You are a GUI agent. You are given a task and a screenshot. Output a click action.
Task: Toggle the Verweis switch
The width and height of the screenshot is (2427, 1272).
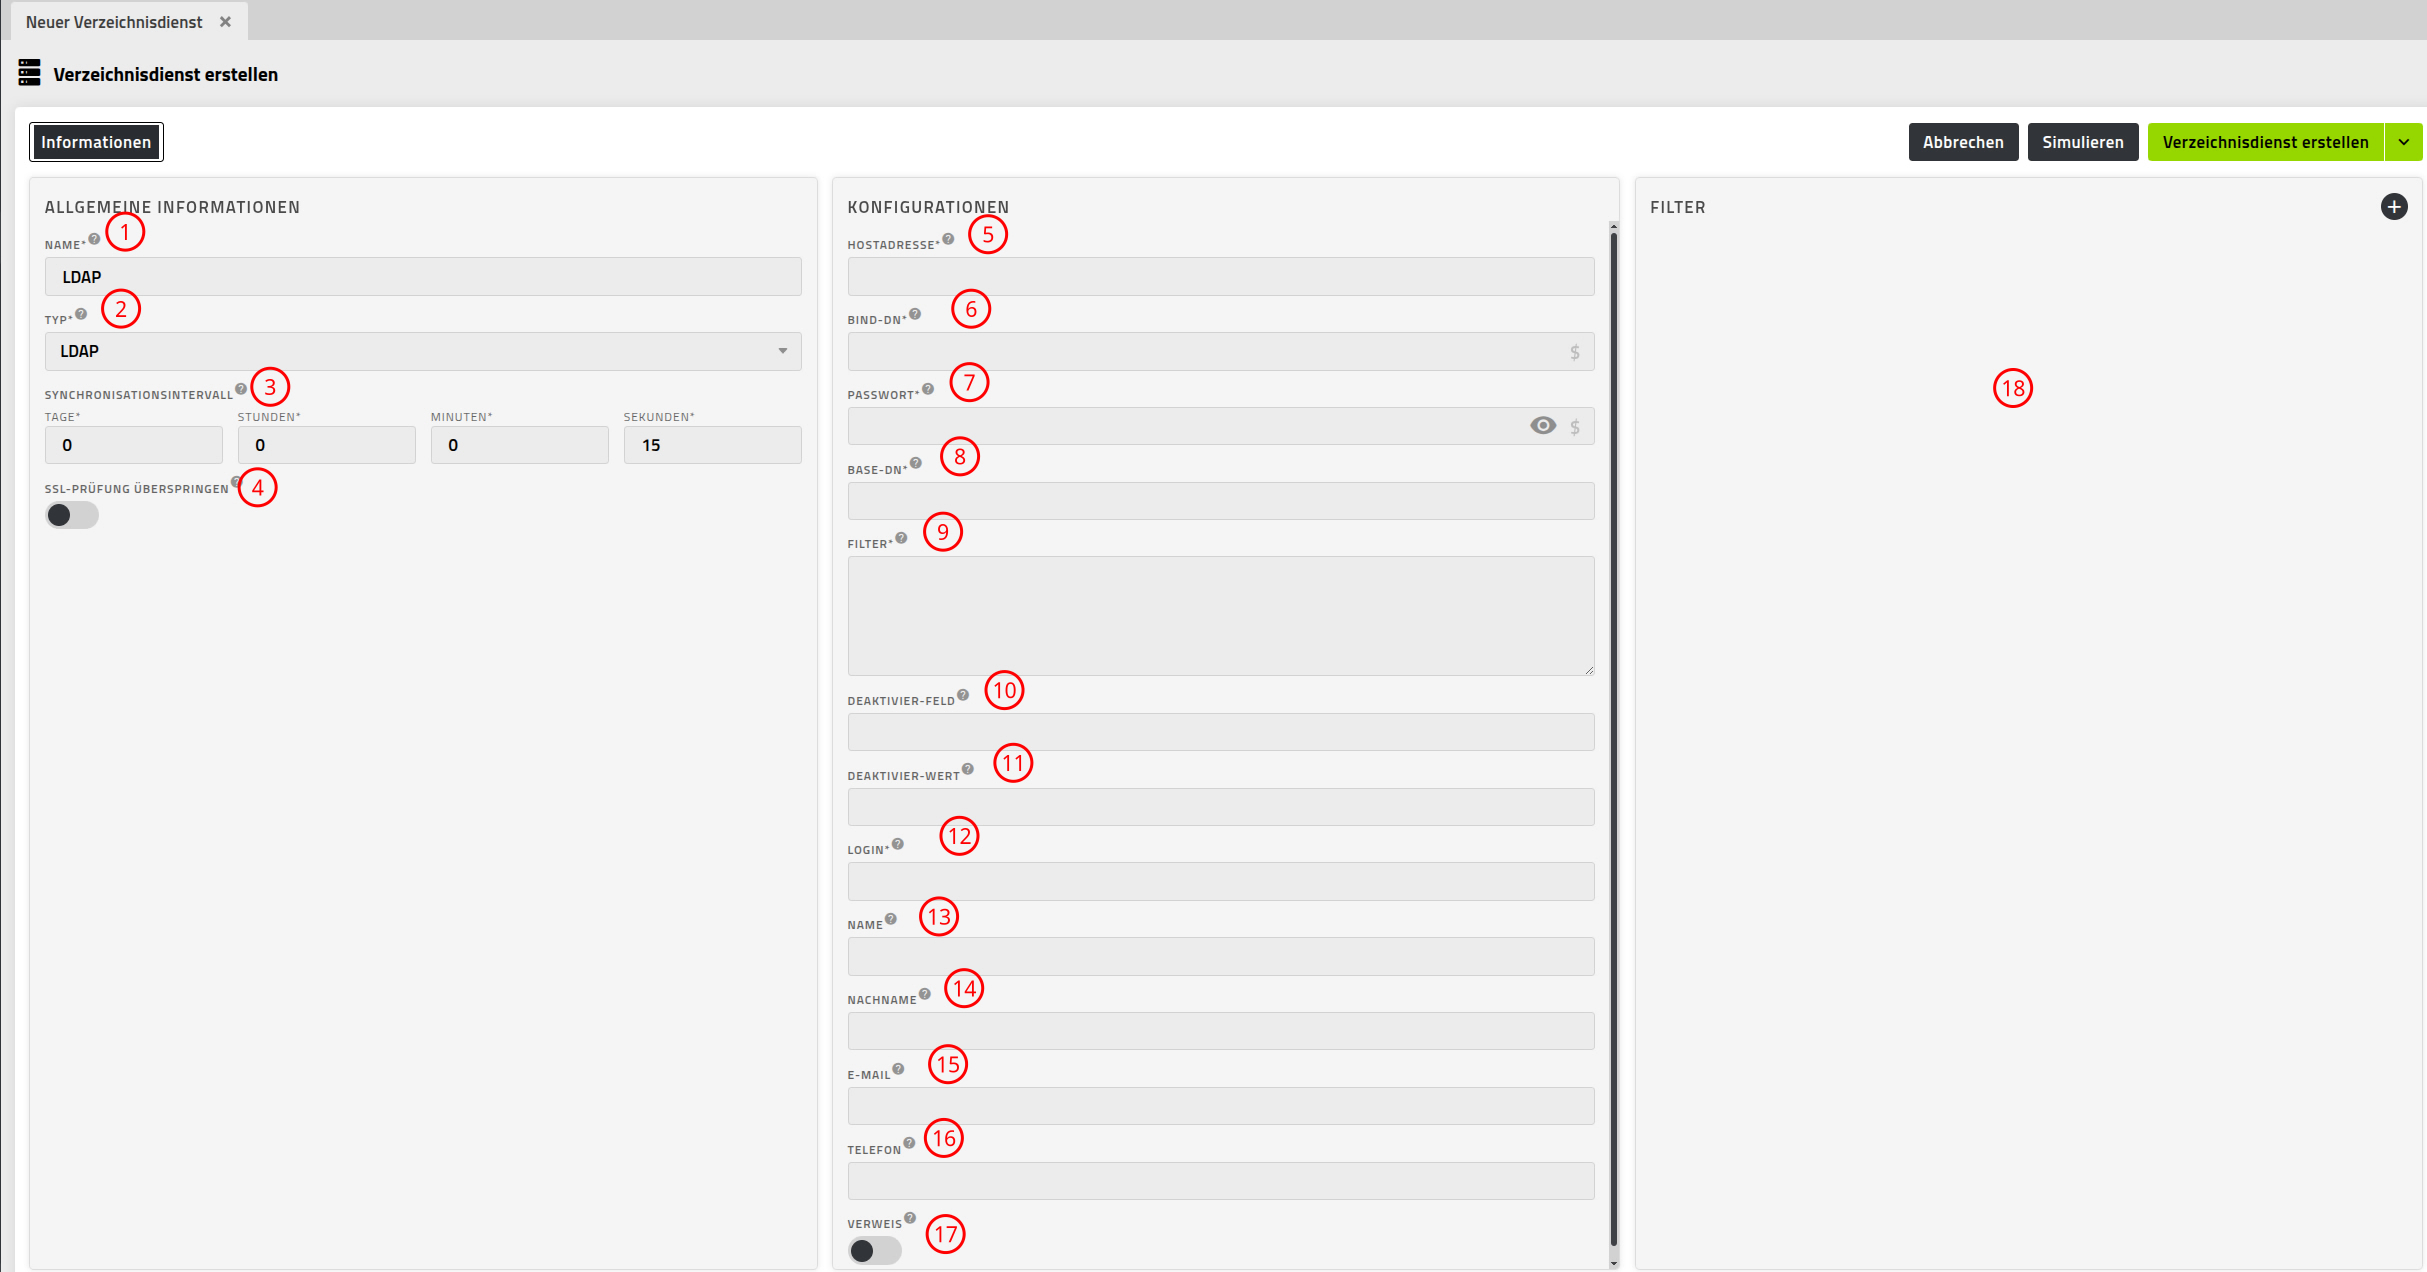click(x=875, y=1251)
